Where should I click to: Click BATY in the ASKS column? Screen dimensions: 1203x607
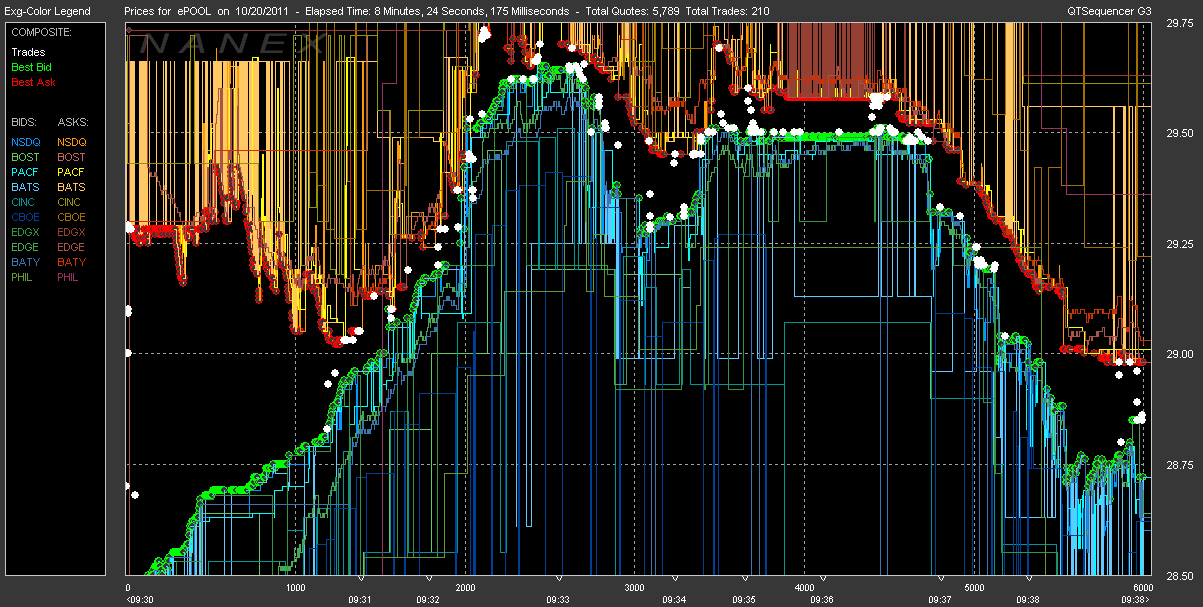[x=71, y=262]
